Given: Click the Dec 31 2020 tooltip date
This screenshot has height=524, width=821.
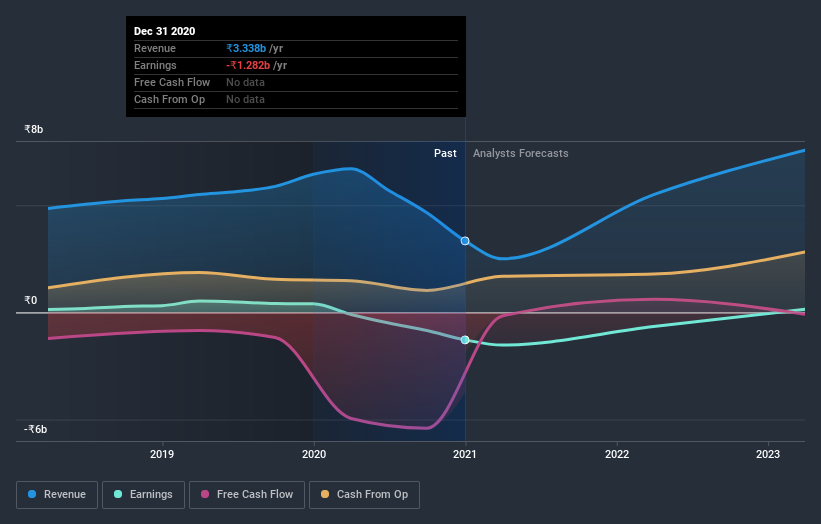Looking at the screenshot, I should [x=164, y=31].
